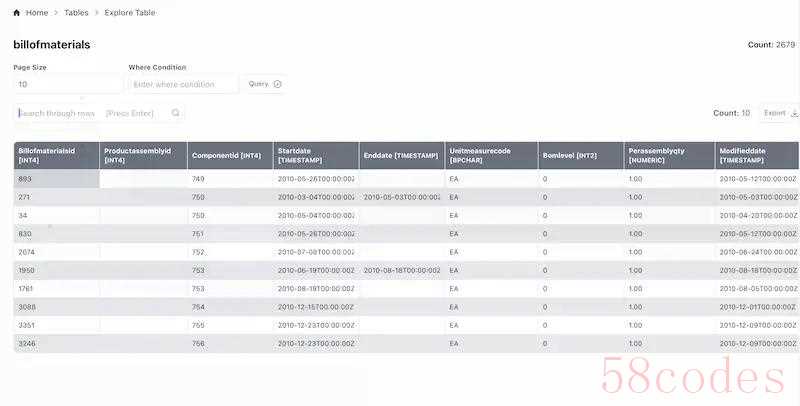This screenshot has height=406, width=800.
Task: Click the download icon beside Export
Action: pyautogui.click(x=795, y=113)
